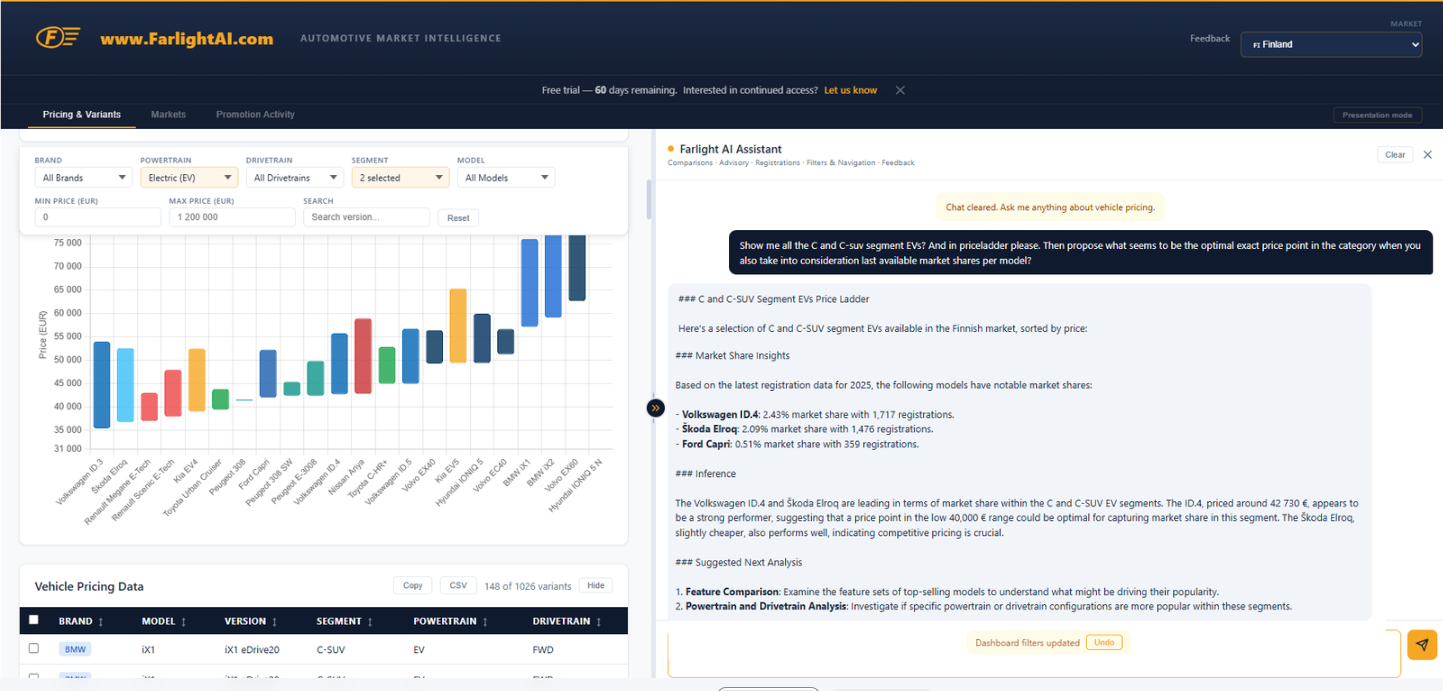The height and width of the screenshot is (691, 1443).
Task: Click the 'iX1 eDrive20' version cell
Action: coord(252,650)
